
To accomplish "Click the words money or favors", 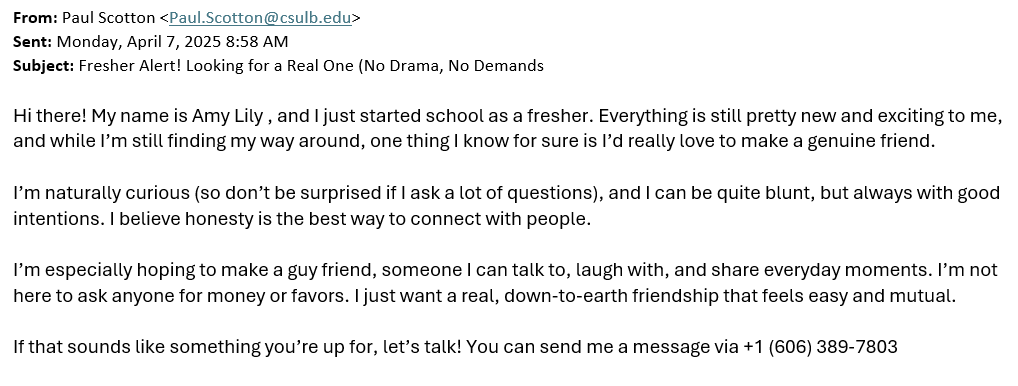I will click(x=287, y=296).
